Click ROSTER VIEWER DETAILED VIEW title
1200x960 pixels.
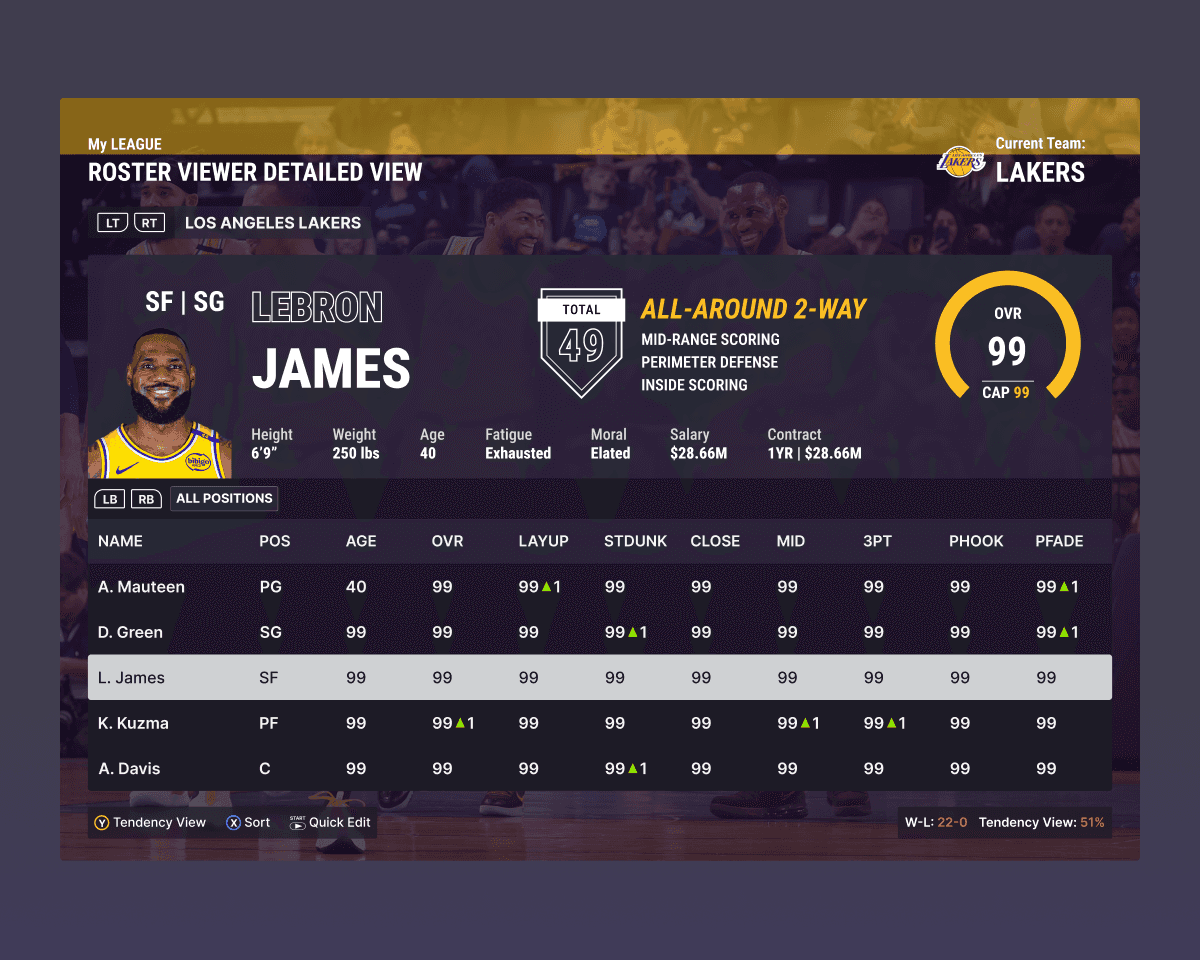(255, 172)
